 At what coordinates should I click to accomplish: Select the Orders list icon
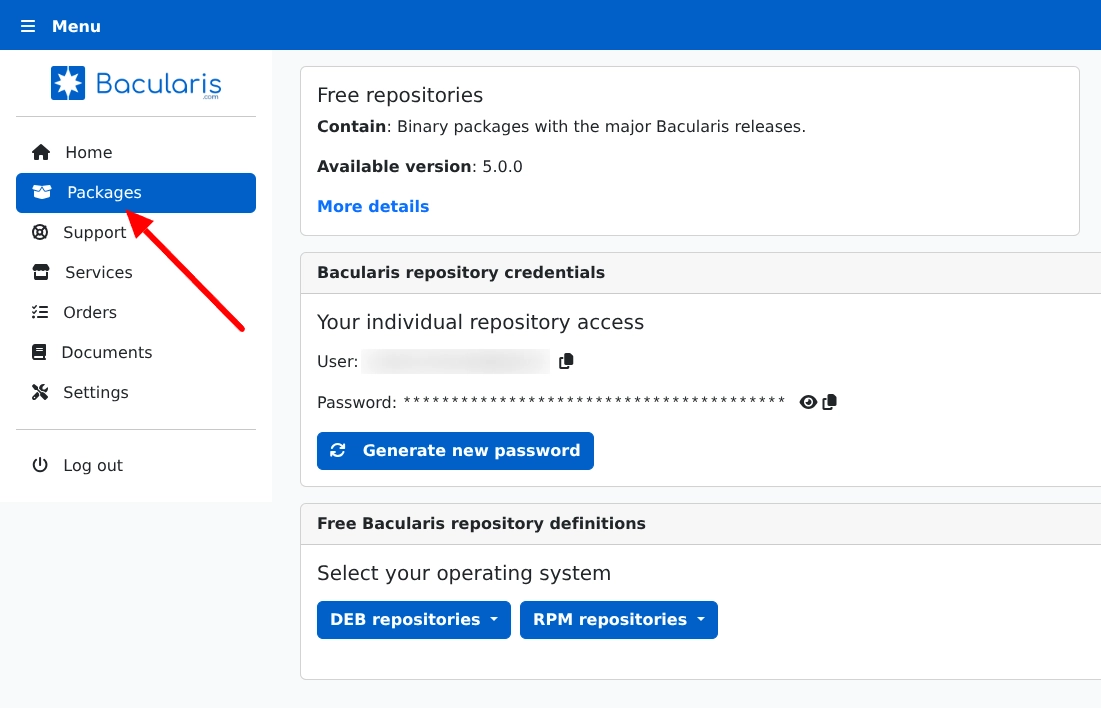click(41, 312)
